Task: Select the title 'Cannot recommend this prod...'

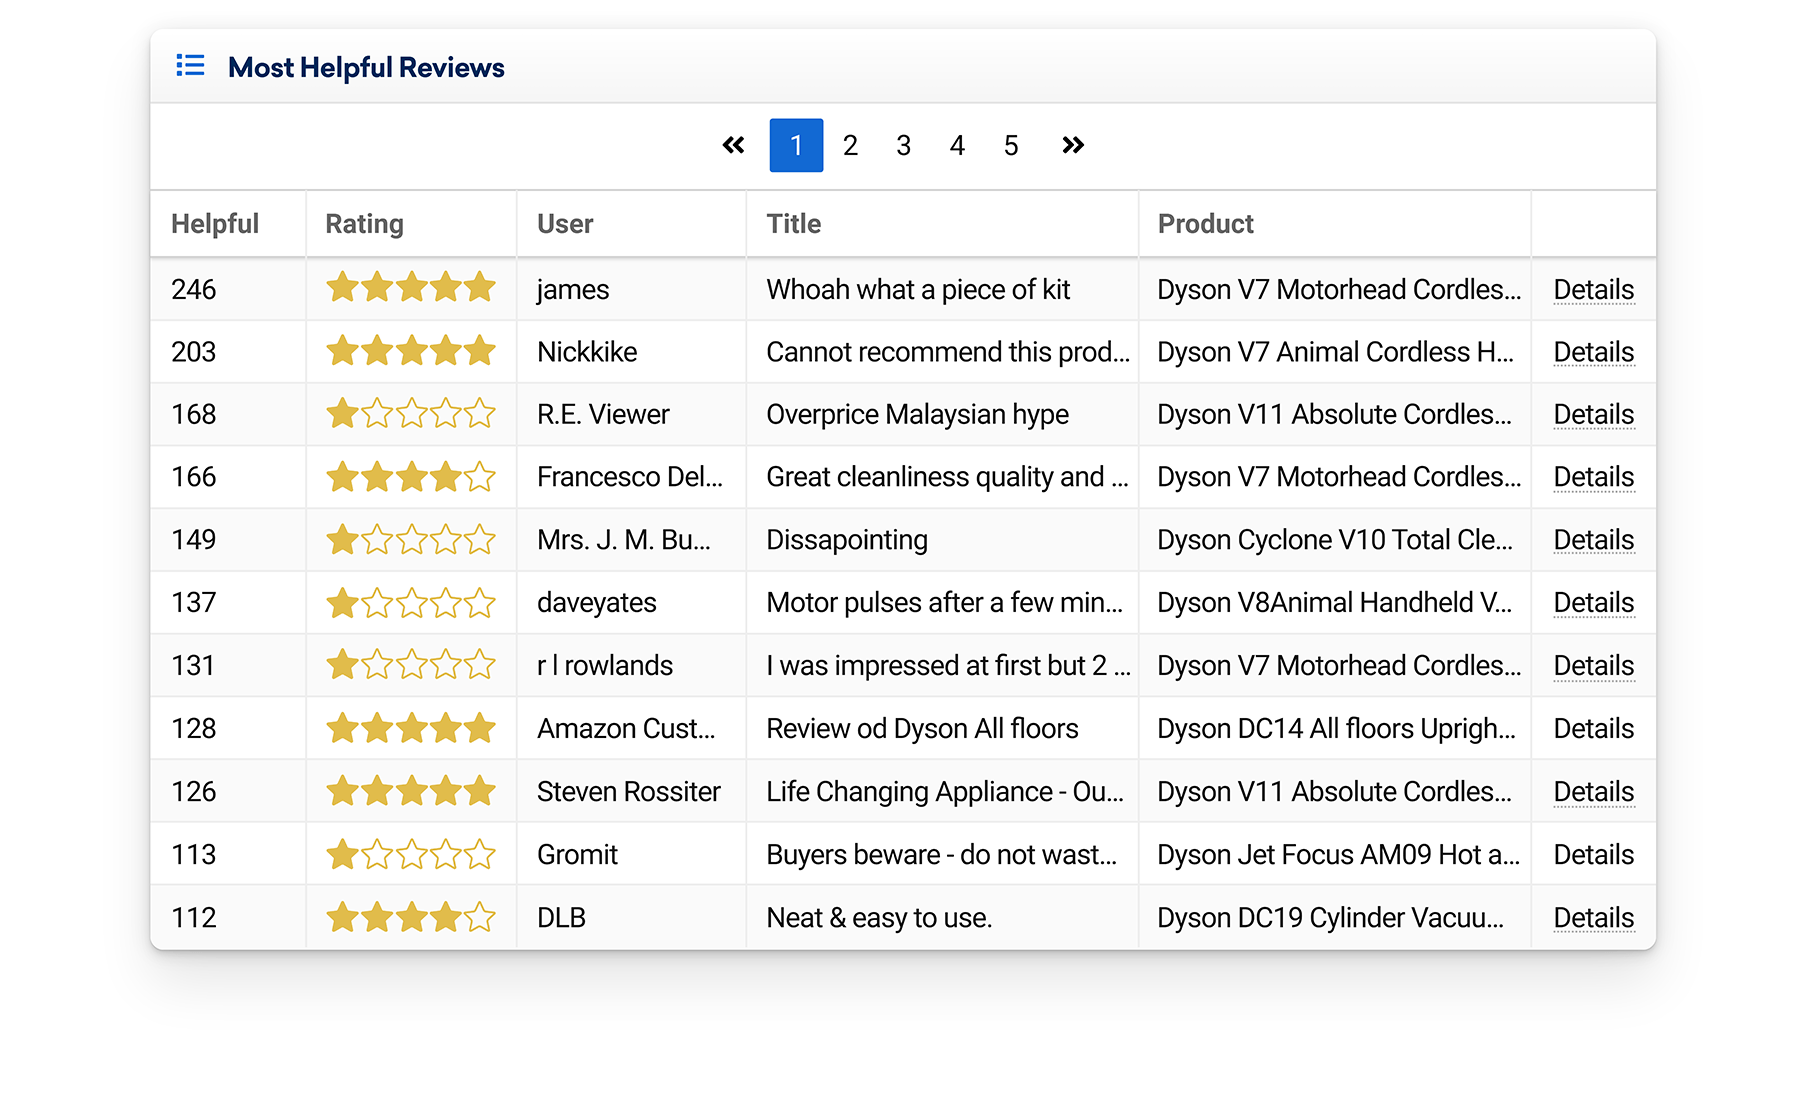Action: pos(948,352)
